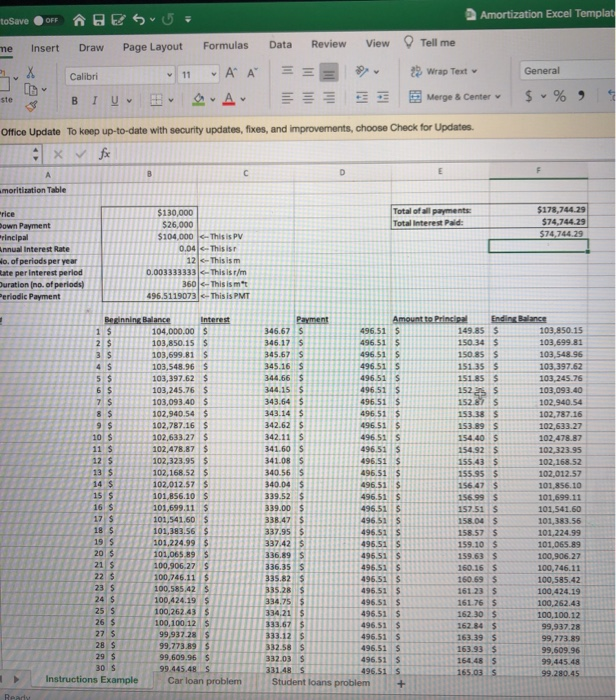Click the edit/save-as pencil icon
The width and height of the screenshot is (616, 700).
pyautogui.click(x=118, y=20)
